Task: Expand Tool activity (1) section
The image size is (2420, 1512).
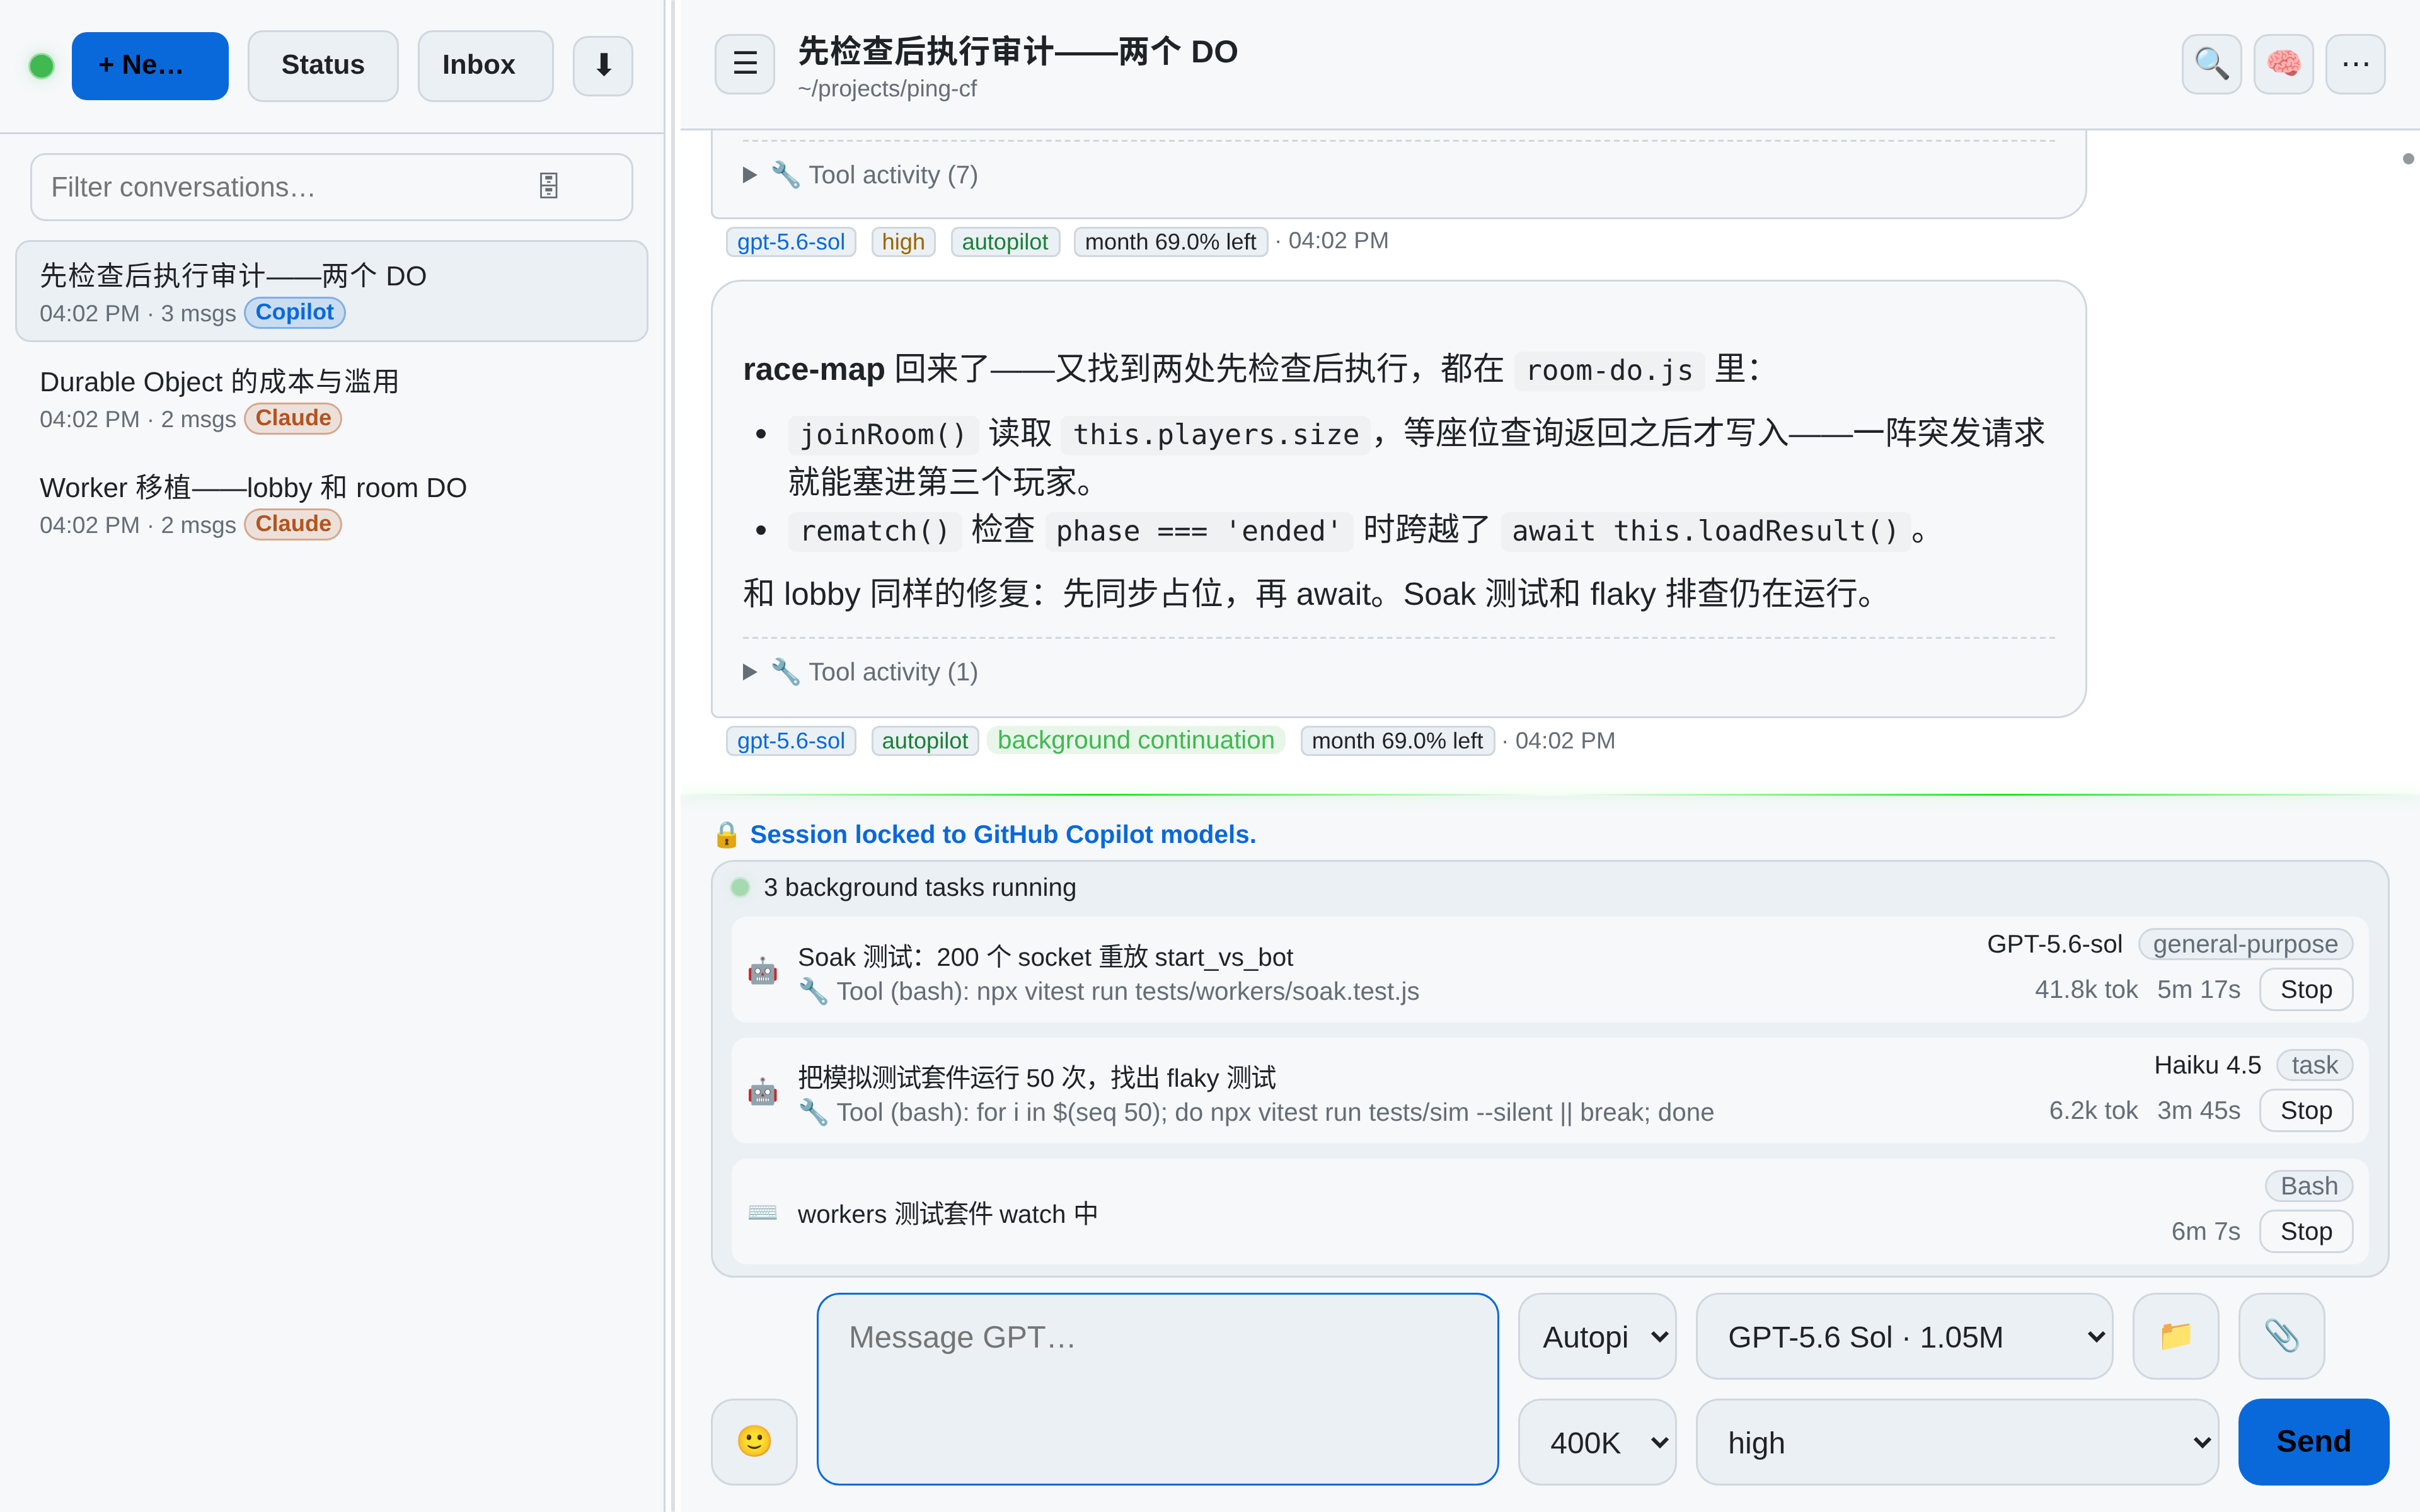Action: [x=861, y=672]
